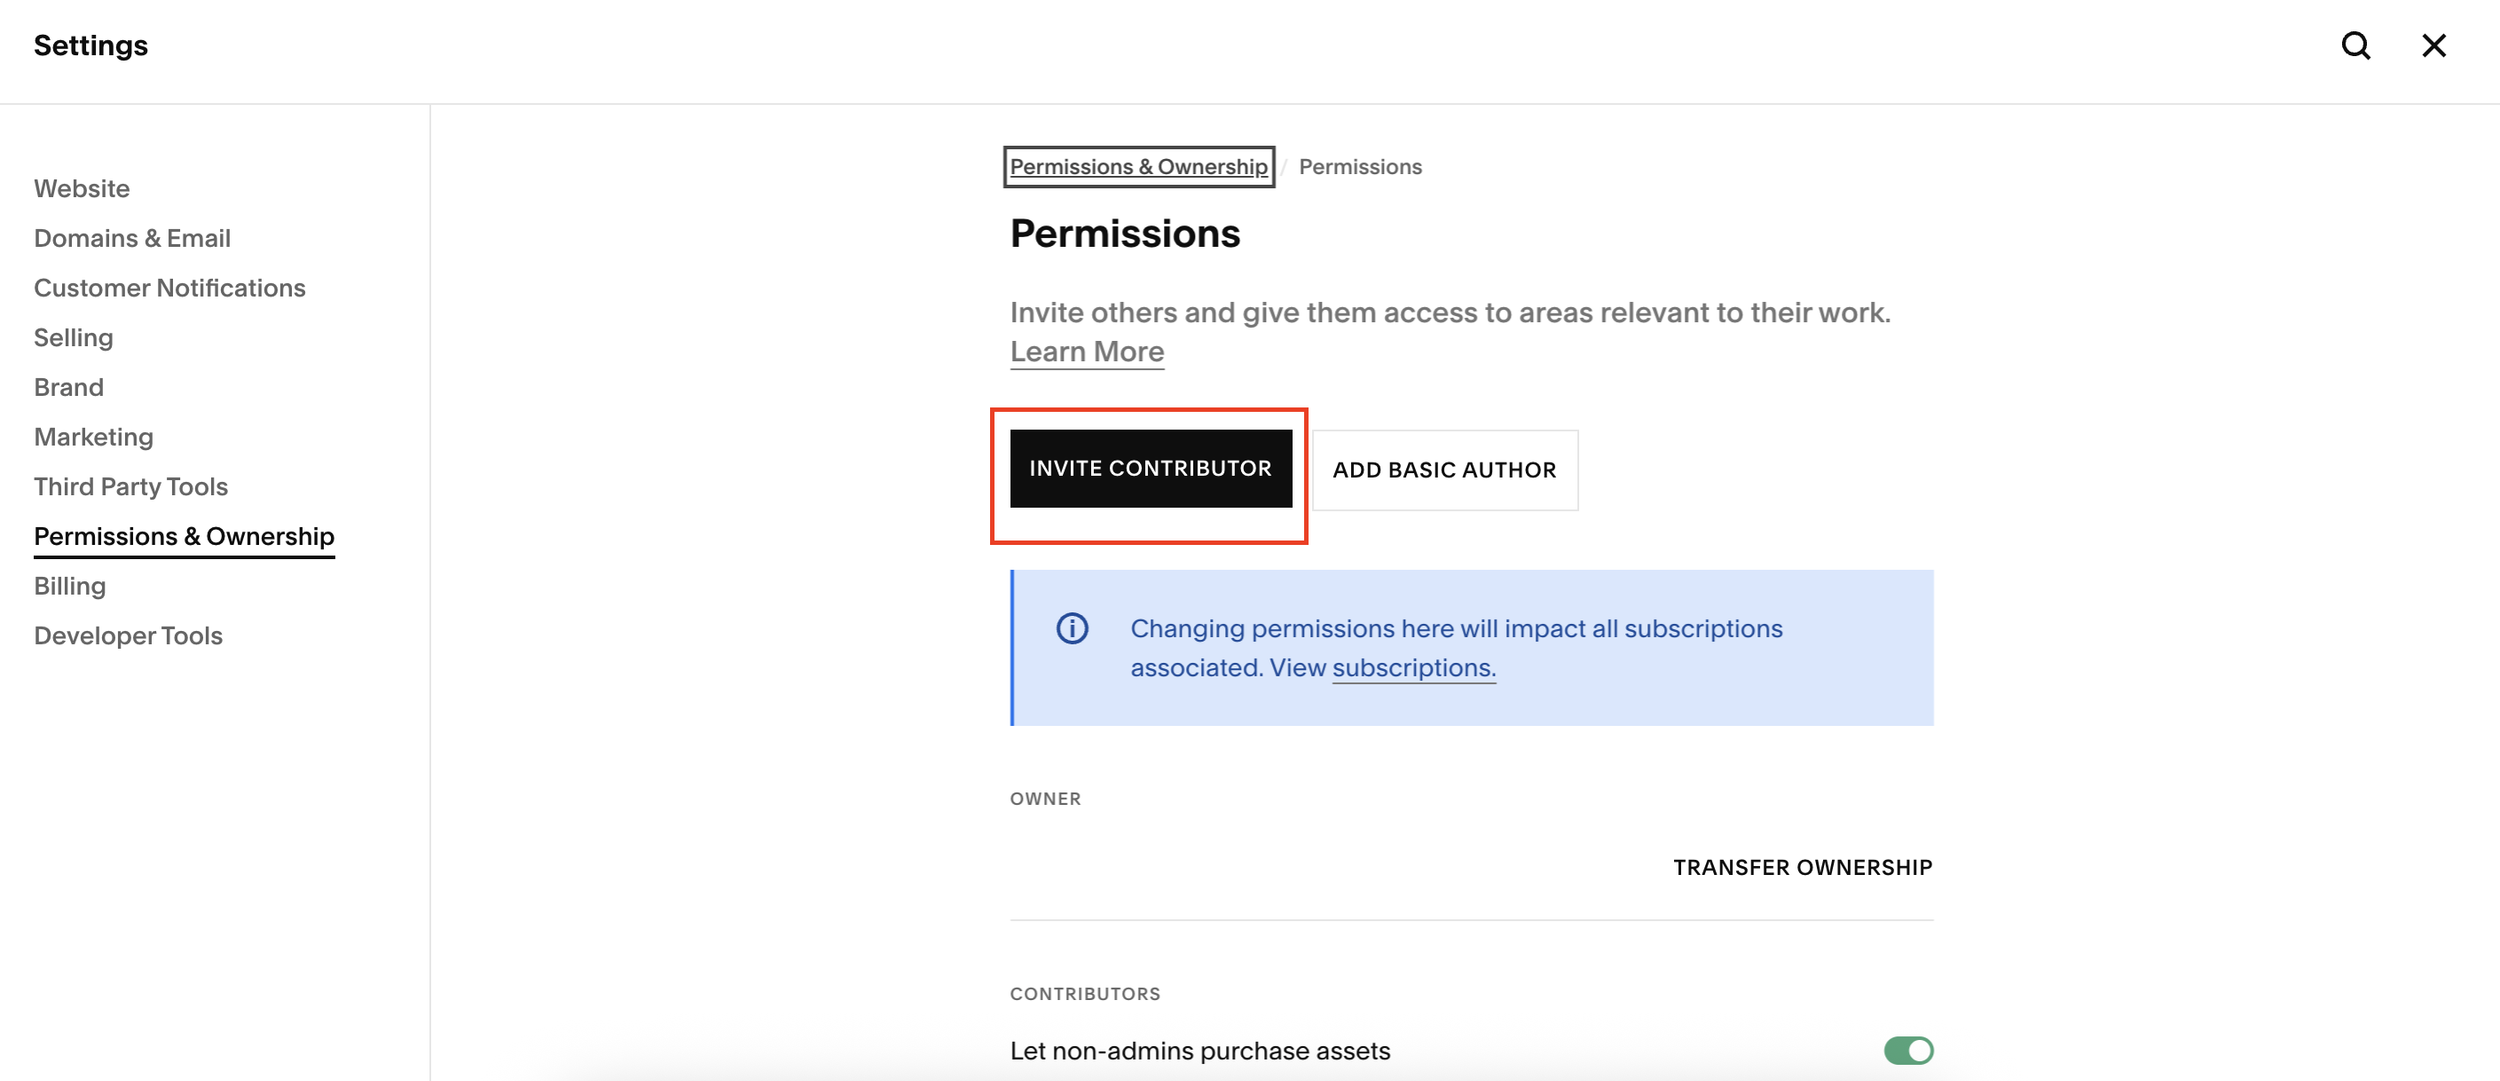Click the Add Basic Author button
Image resolution: width=2500 pixels, height=1081 pixels.
pyautogui.click(x=1444, y=469)
